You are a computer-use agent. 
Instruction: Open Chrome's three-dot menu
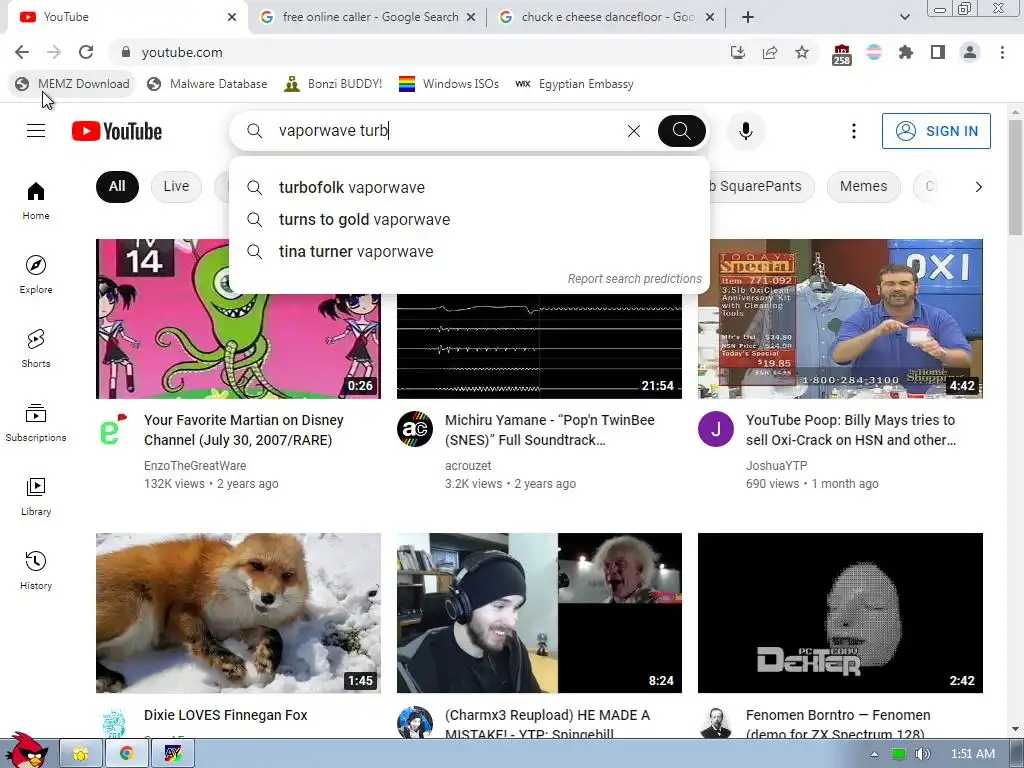pyautogui.click(x=1002, y=52)
